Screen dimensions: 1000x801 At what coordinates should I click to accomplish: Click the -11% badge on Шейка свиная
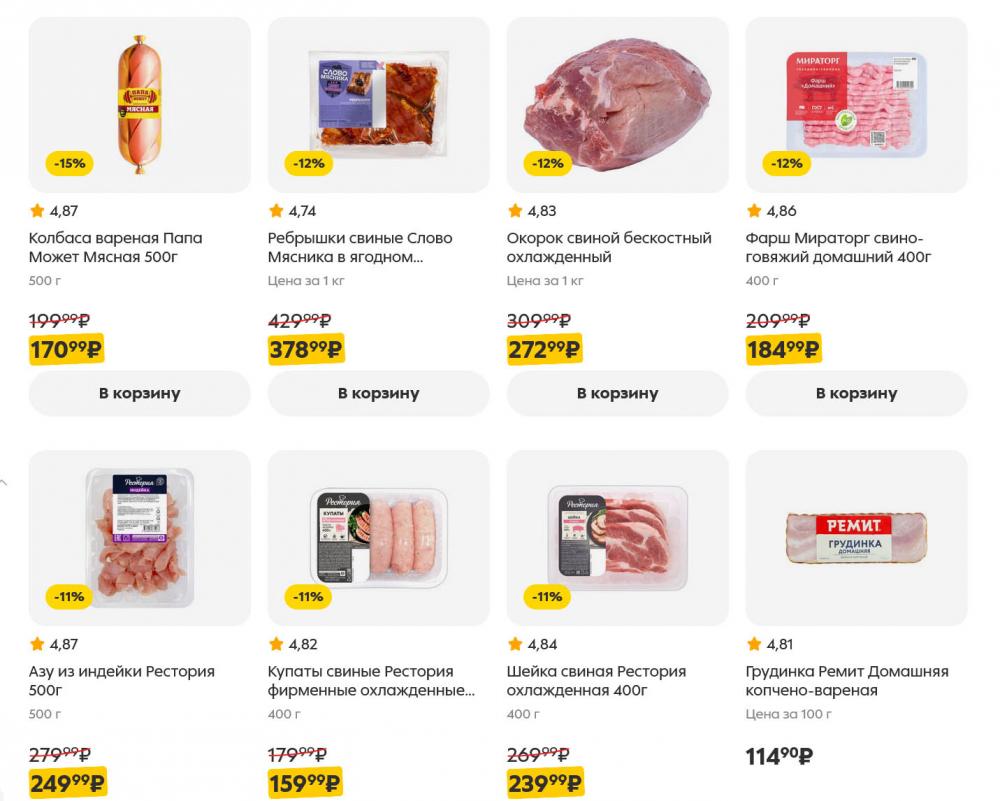click(548, 597)
